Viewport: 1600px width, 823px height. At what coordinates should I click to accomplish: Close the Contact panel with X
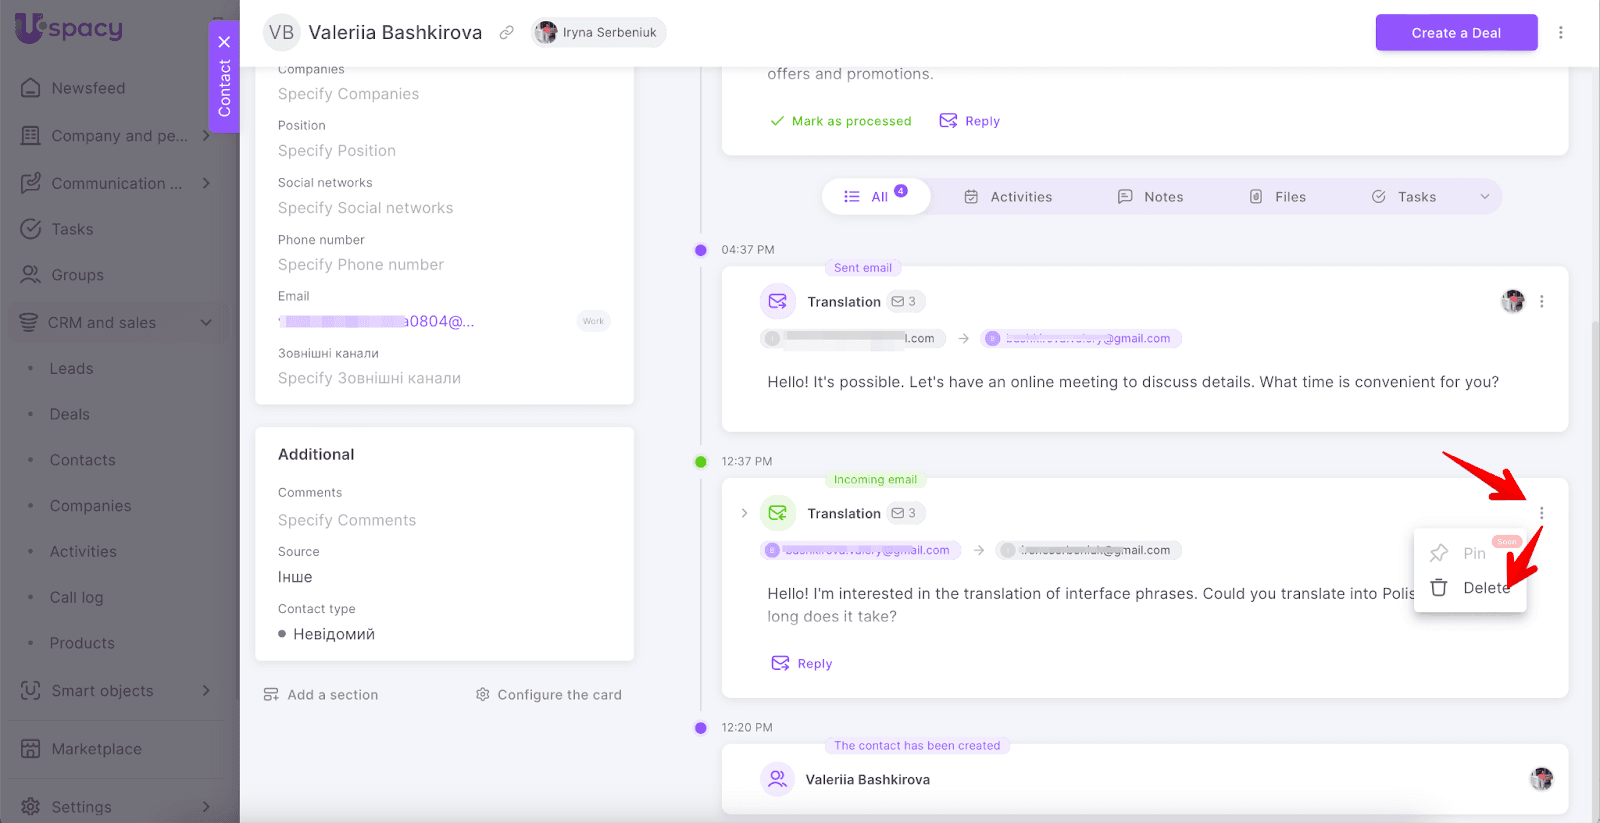[x=224, y=42]
